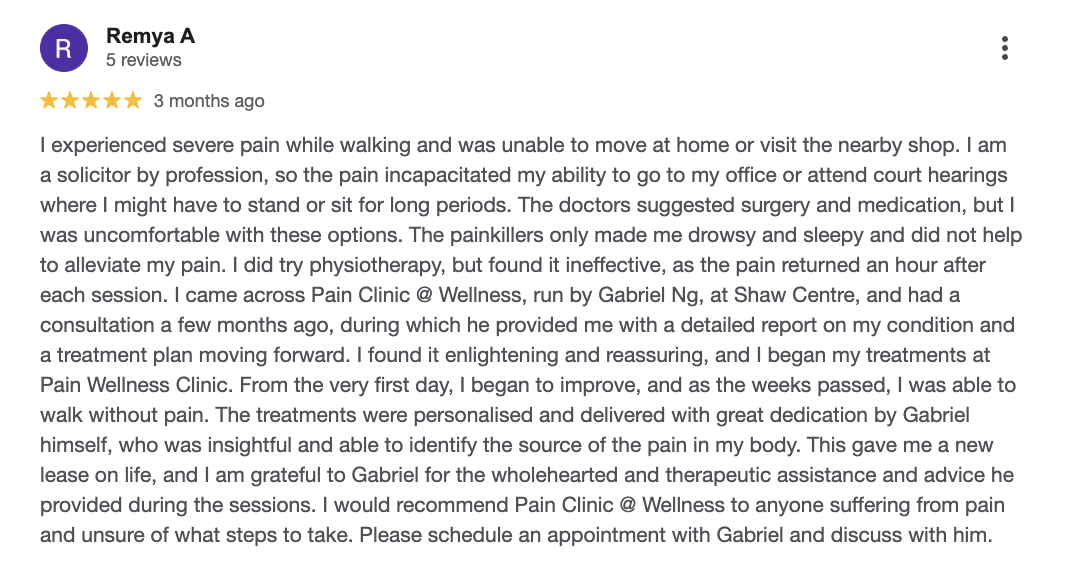Click the fifth yellow rating star
Screen dimensions: 1066x578
[133, 100]
